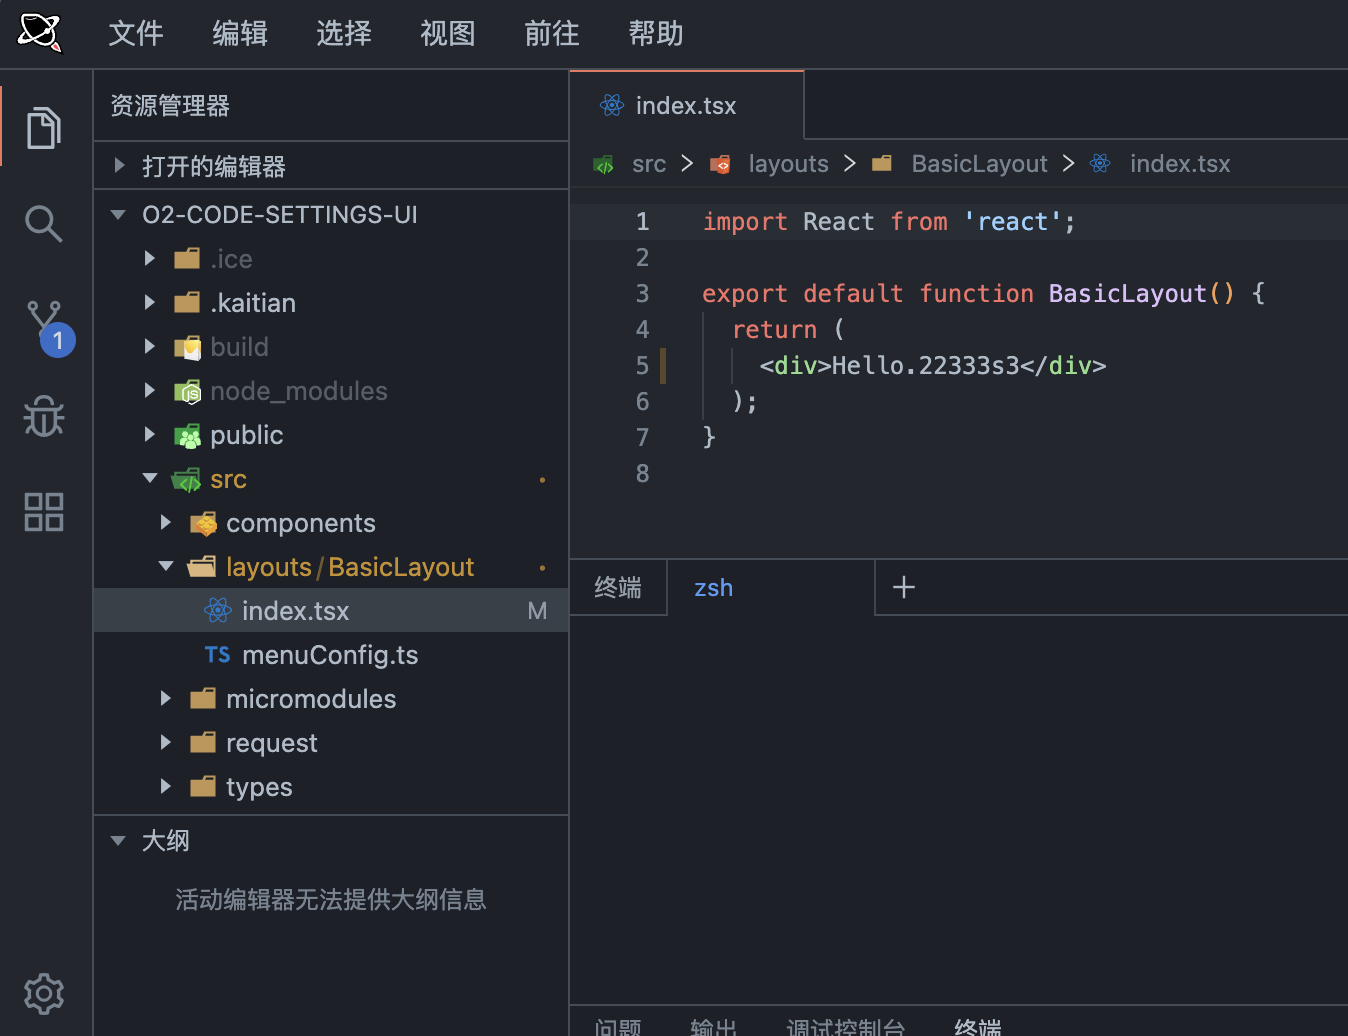Click the app logo in top-left corner
The image size is (1348, 1036).
pos(40,33)
